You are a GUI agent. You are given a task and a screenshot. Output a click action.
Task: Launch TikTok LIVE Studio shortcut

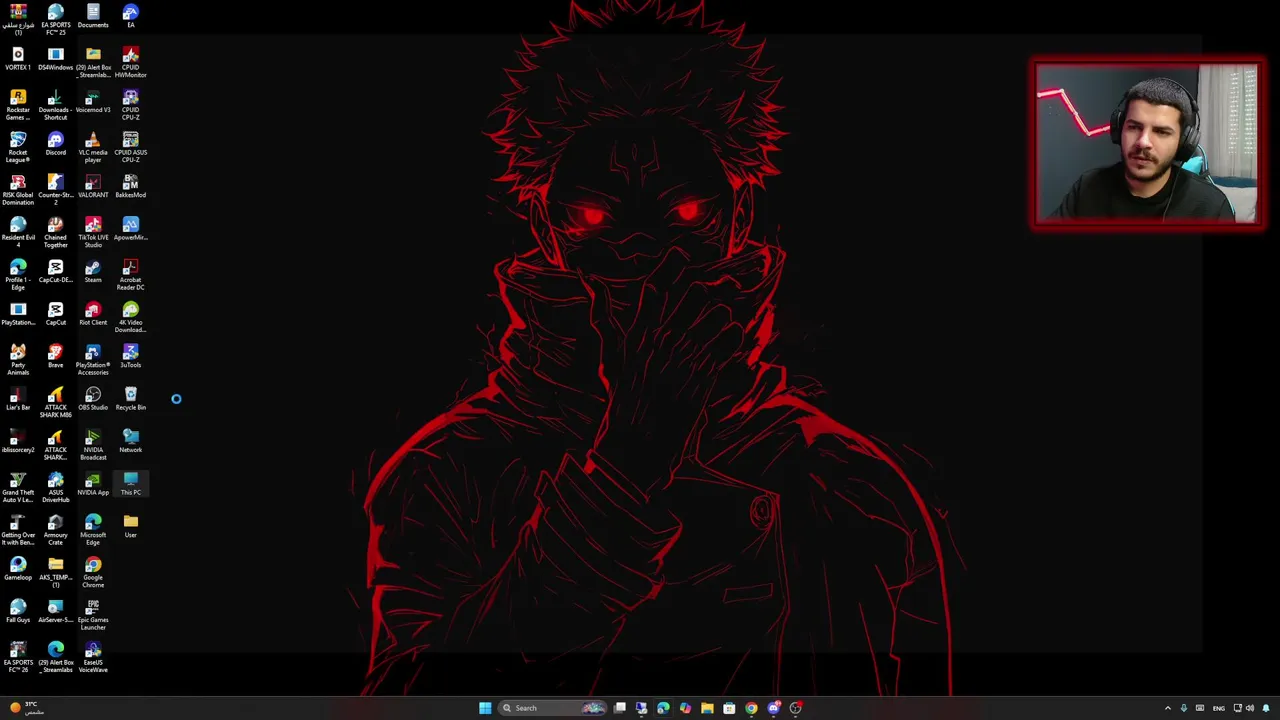[x=93, y=232]
